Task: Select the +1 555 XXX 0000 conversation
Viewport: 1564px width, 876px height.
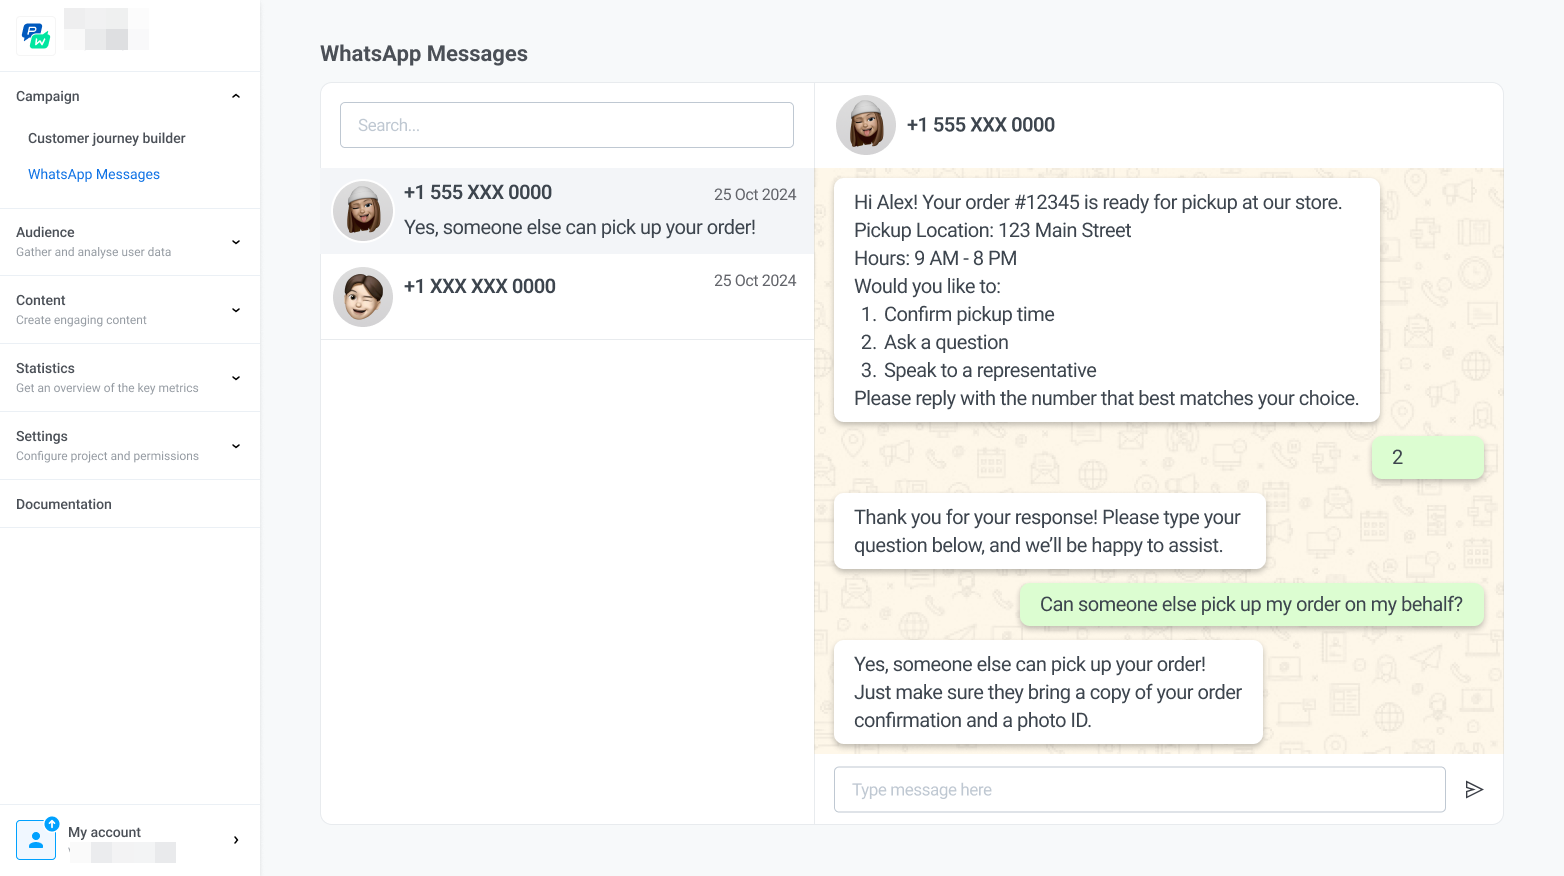Action: pos(567,211)
